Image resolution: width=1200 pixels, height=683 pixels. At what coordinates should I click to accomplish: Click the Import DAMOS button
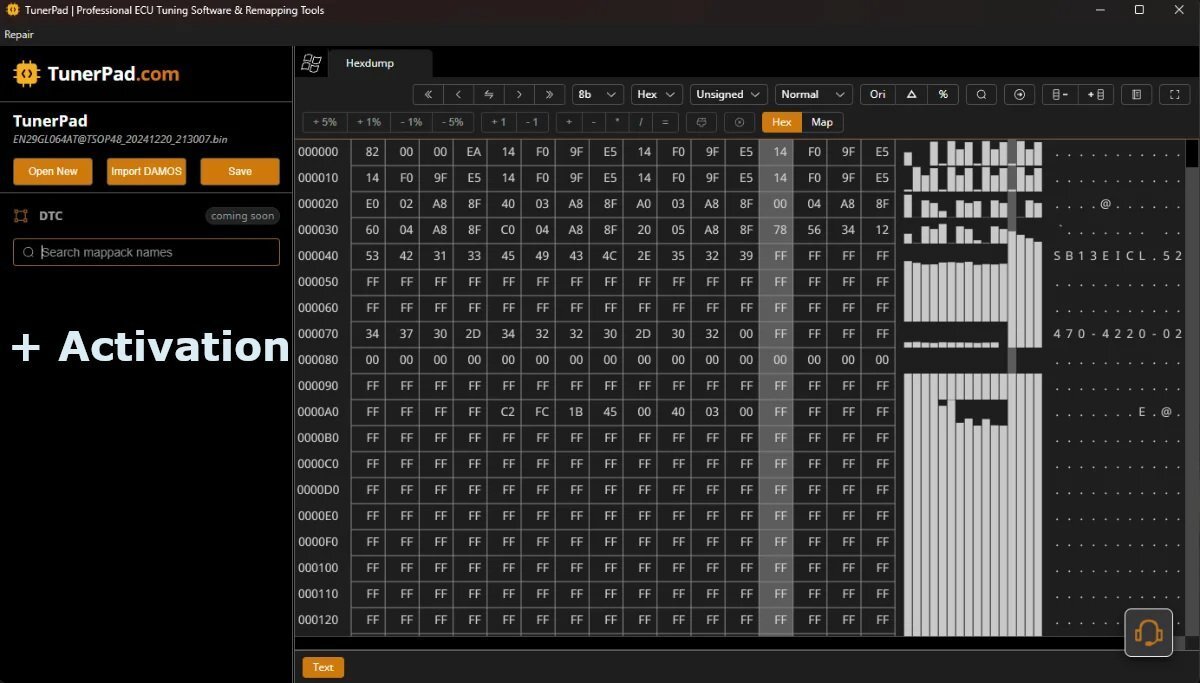click(x=146, y=171)
